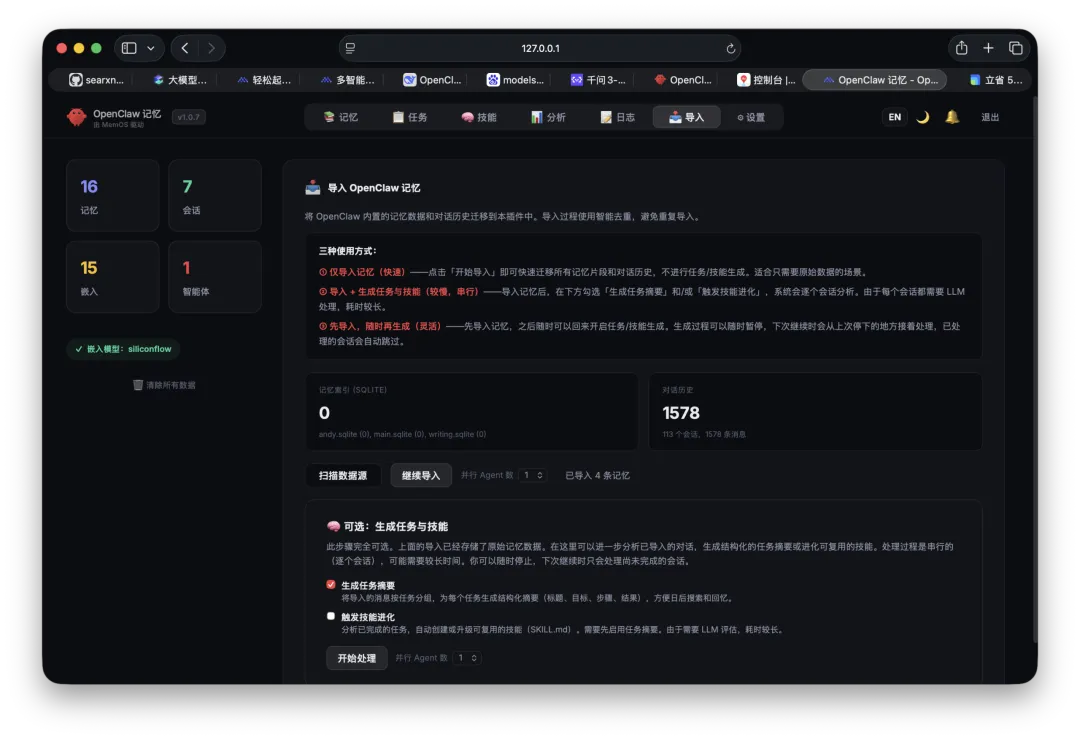Click the 1 智能体 stat card

click(215, 277)
